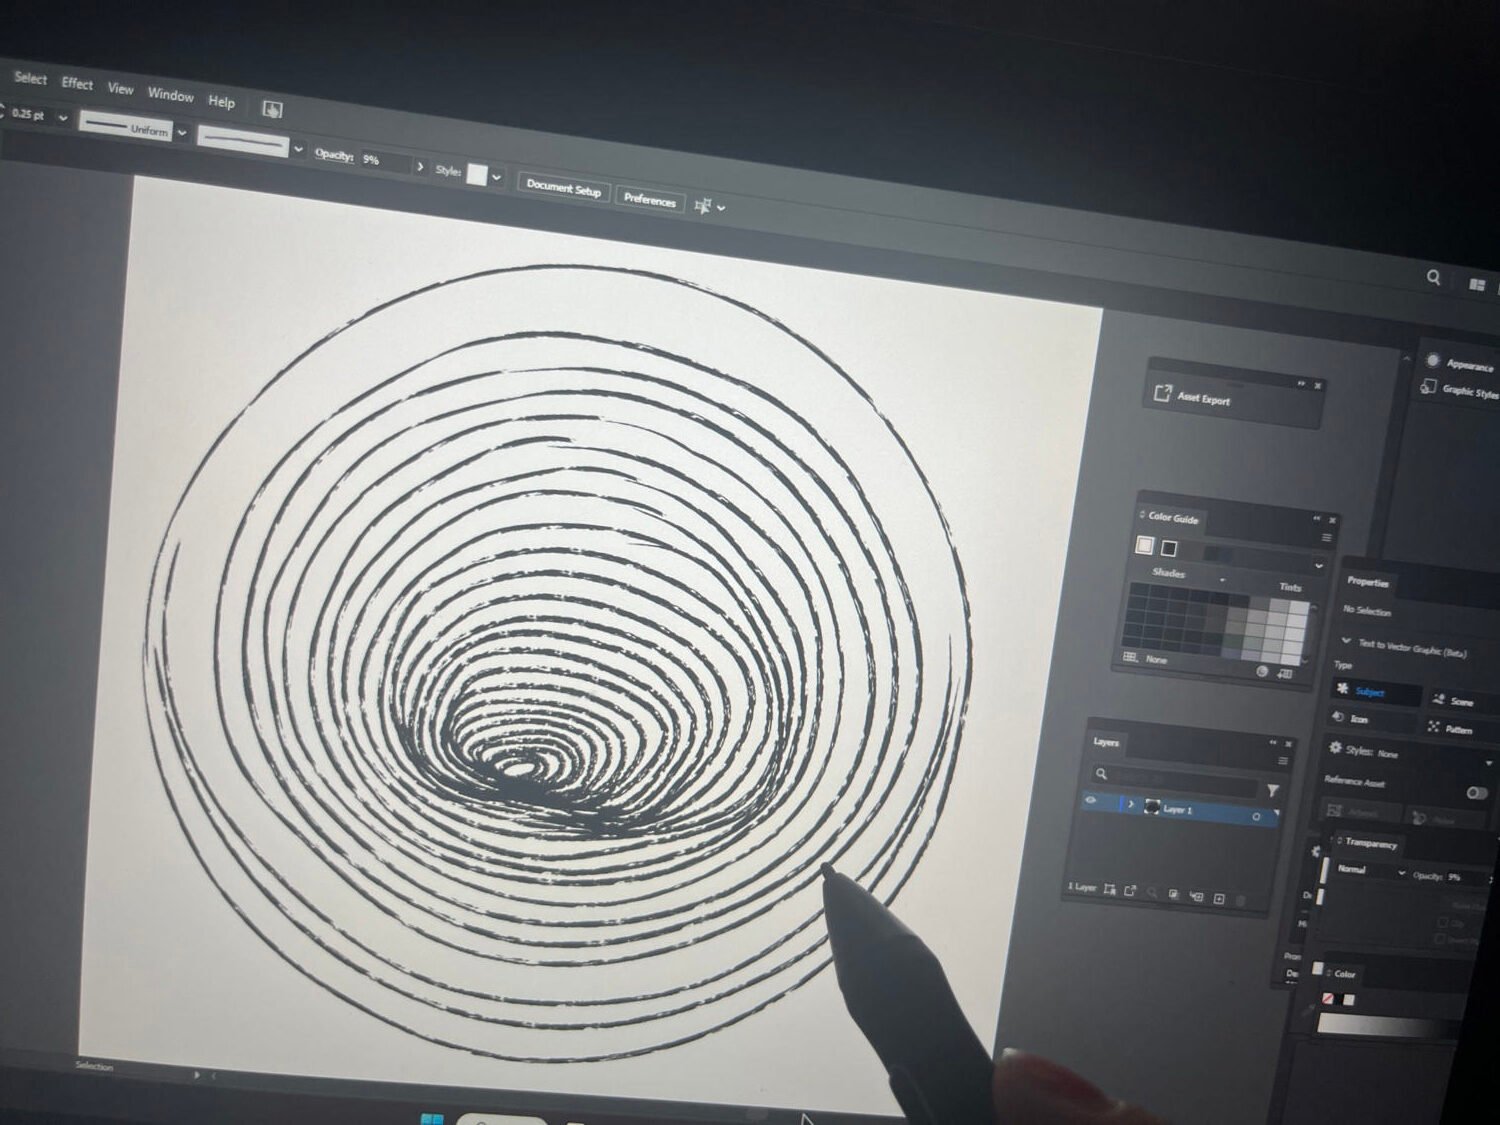Click the align to pixel grid icon

704,206
